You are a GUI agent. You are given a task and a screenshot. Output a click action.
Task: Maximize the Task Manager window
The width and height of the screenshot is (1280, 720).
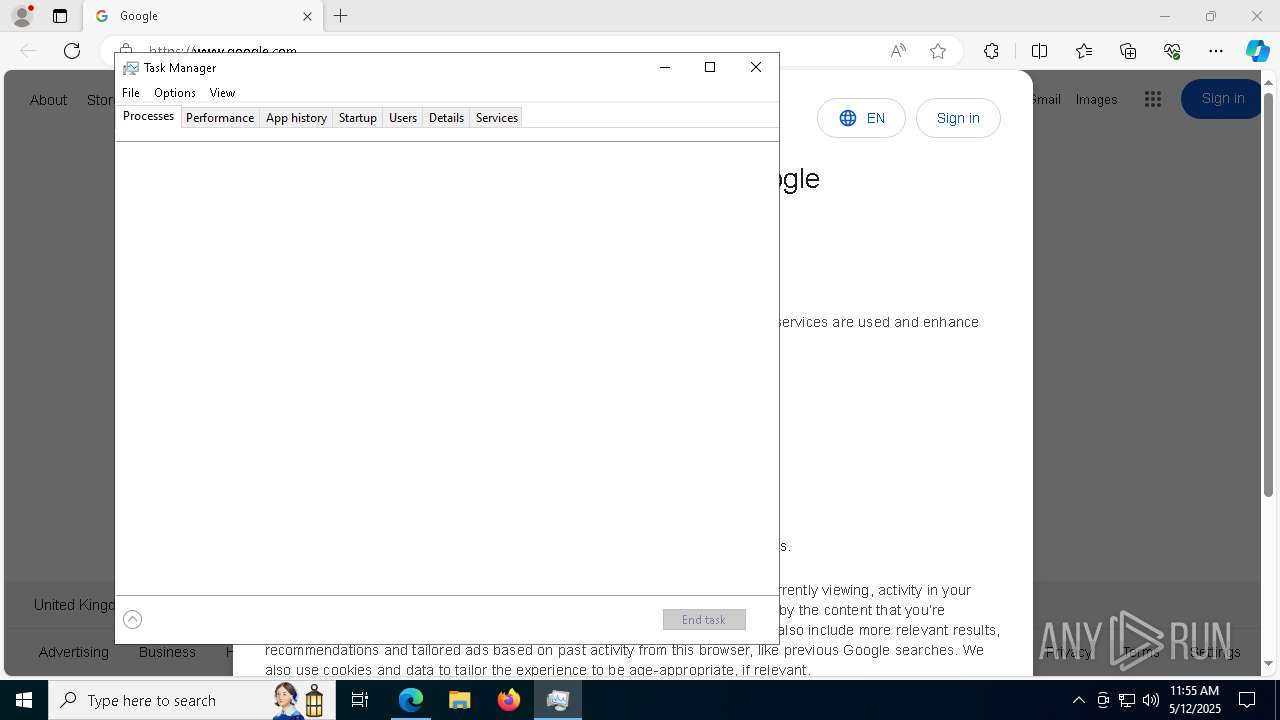[x=710, y=67]
